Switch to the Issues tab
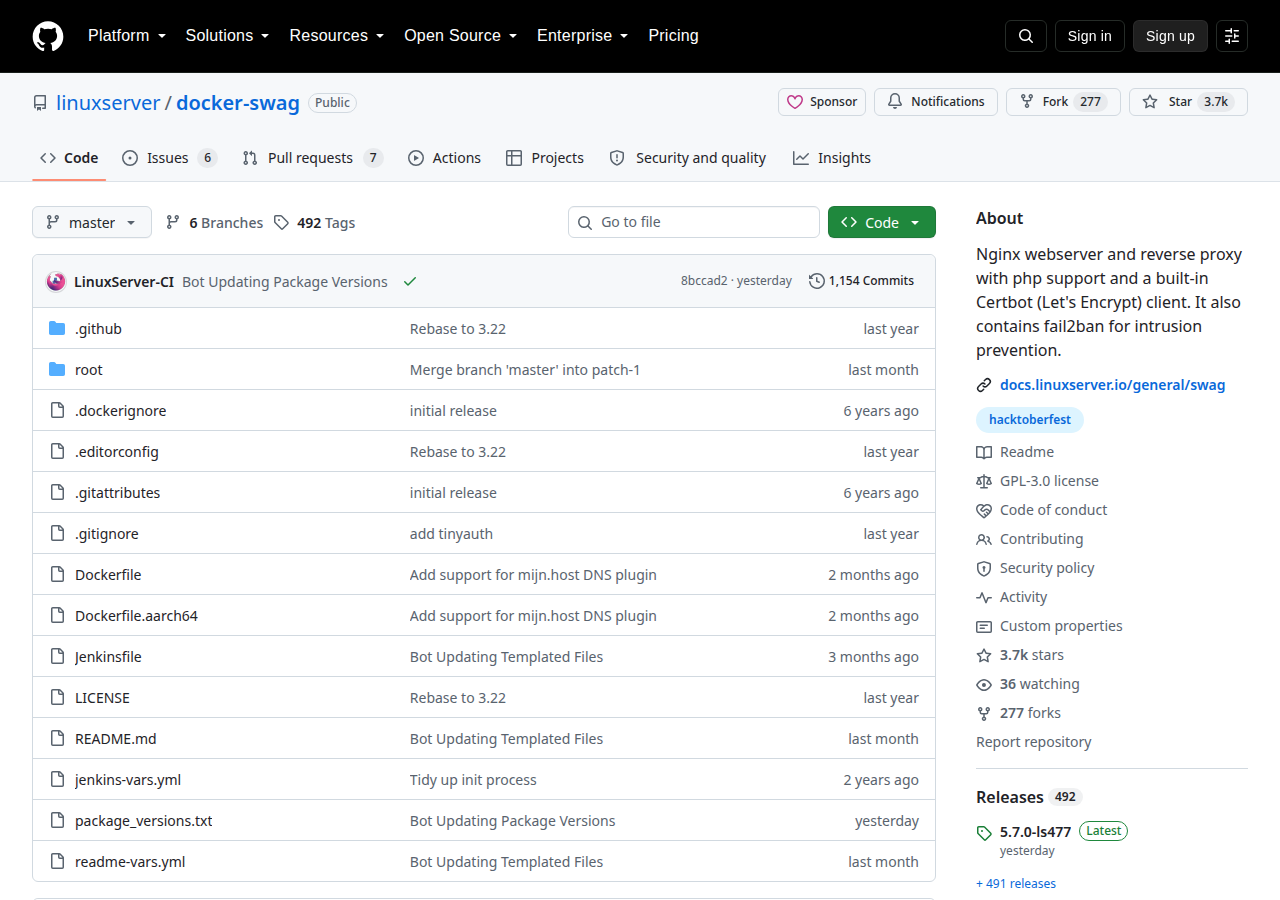The image size is (1280, 900). (x=169, y=158)
